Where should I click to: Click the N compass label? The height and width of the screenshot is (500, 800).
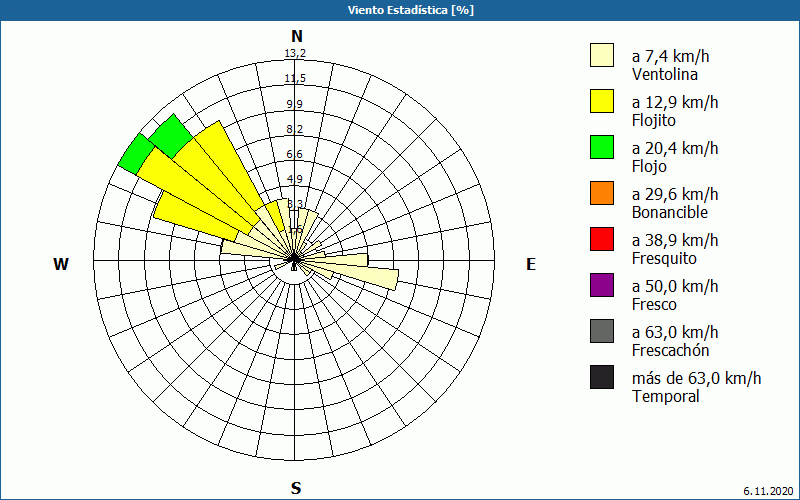click(296, 36)
